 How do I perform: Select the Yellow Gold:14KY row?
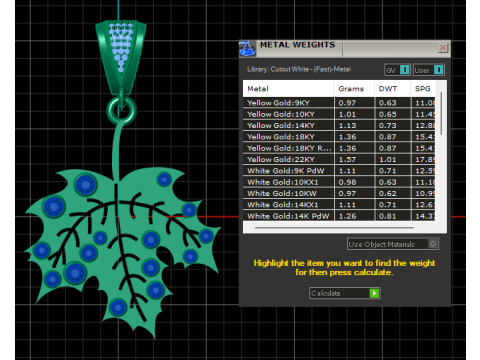click(339, 125)
